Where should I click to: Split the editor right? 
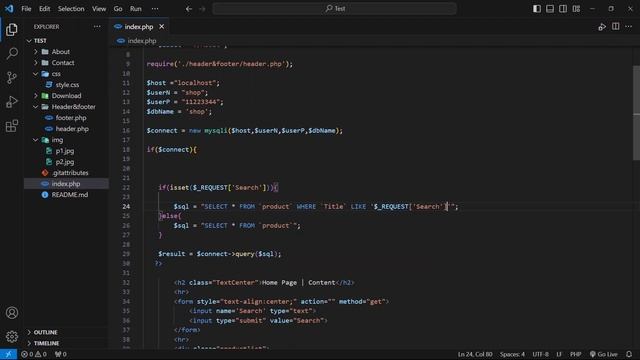click(616, 27)
